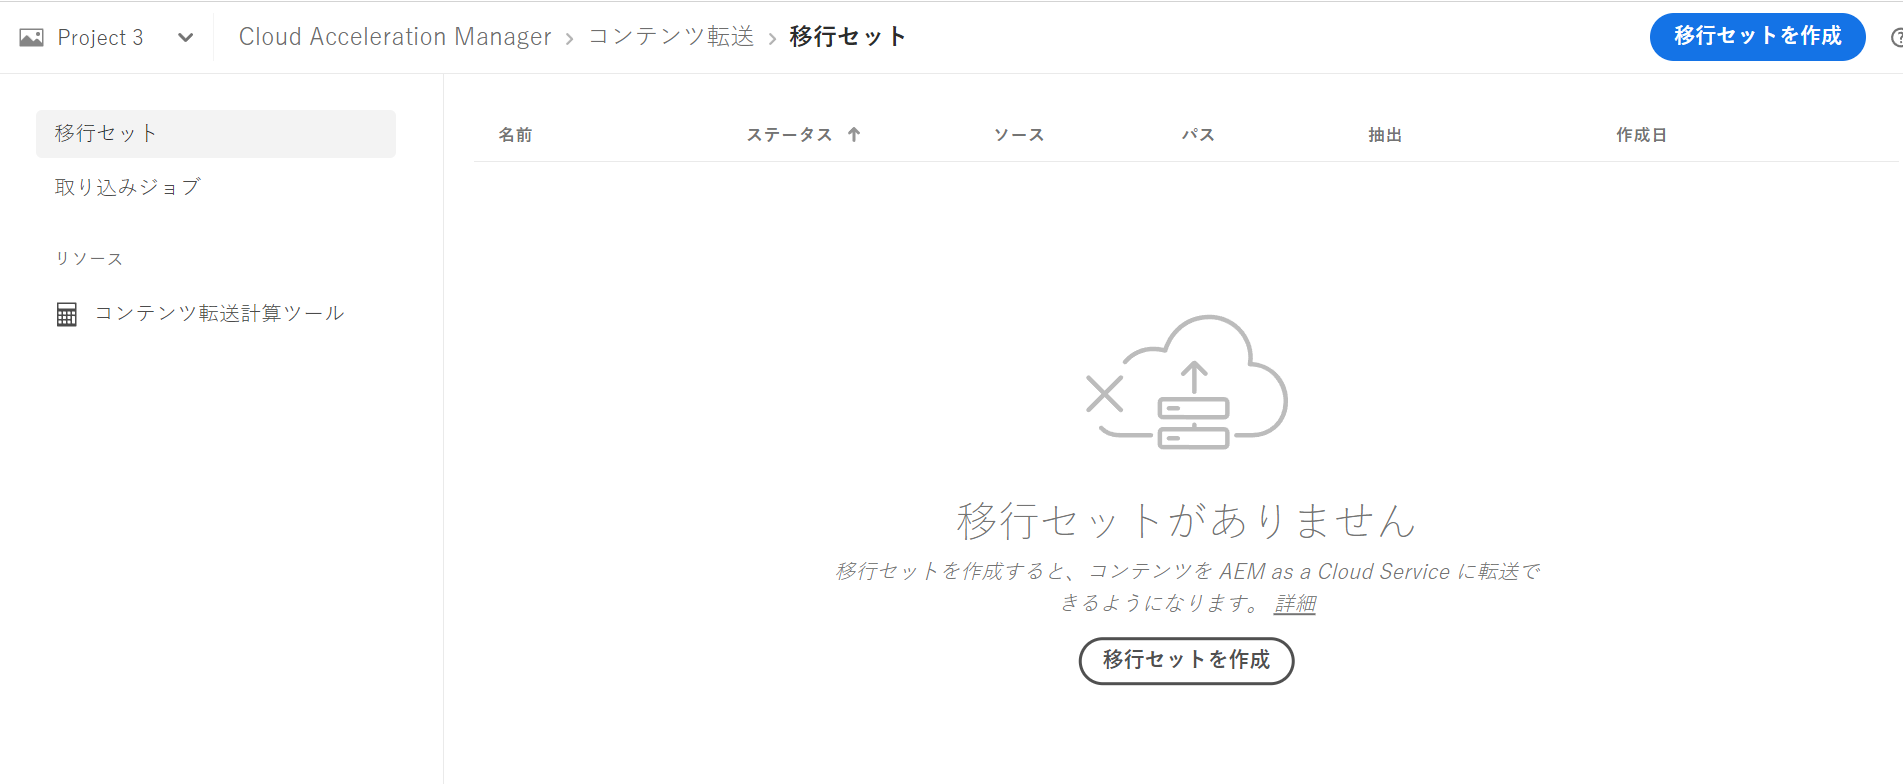
Task: Click the パス column header
Action: tap(1197, 135)
